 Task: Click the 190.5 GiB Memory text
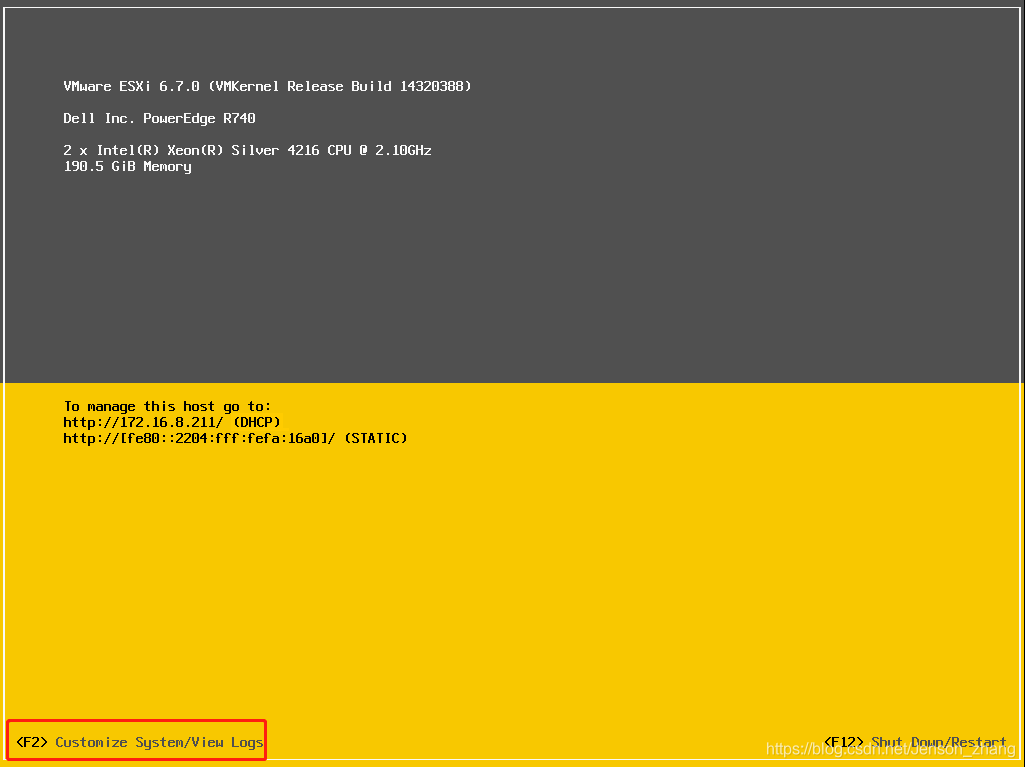pos(127,167)
